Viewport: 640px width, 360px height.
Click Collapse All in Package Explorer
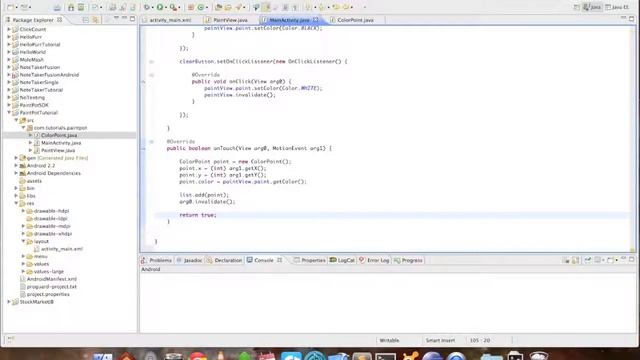[x=86, y=20]
